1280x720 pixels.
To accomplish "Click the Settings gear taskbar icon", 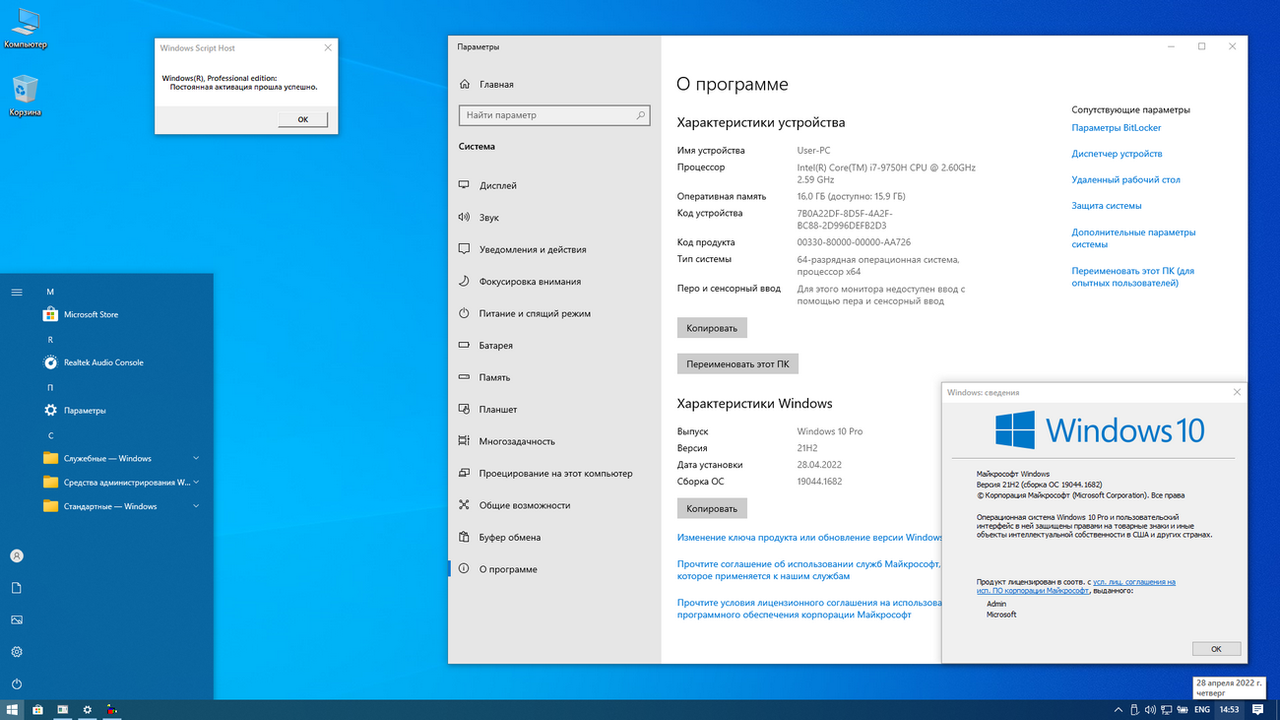I will [88, 710].
